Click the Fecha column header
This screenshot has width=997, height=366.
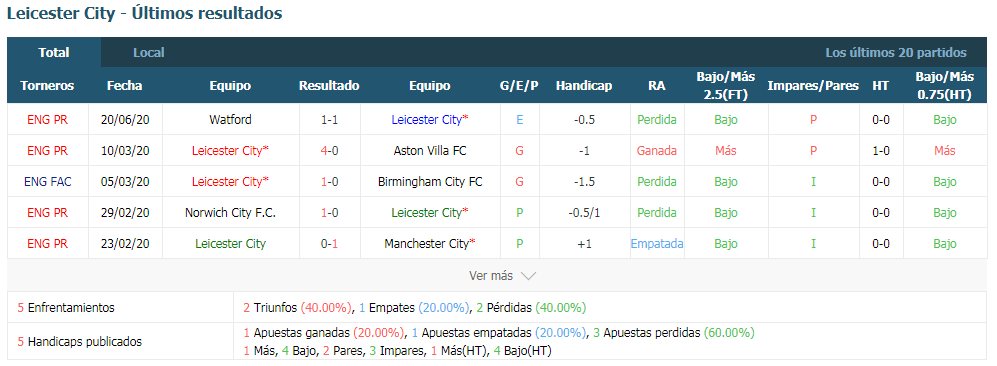pyautogui.click(x=125, y=86)
